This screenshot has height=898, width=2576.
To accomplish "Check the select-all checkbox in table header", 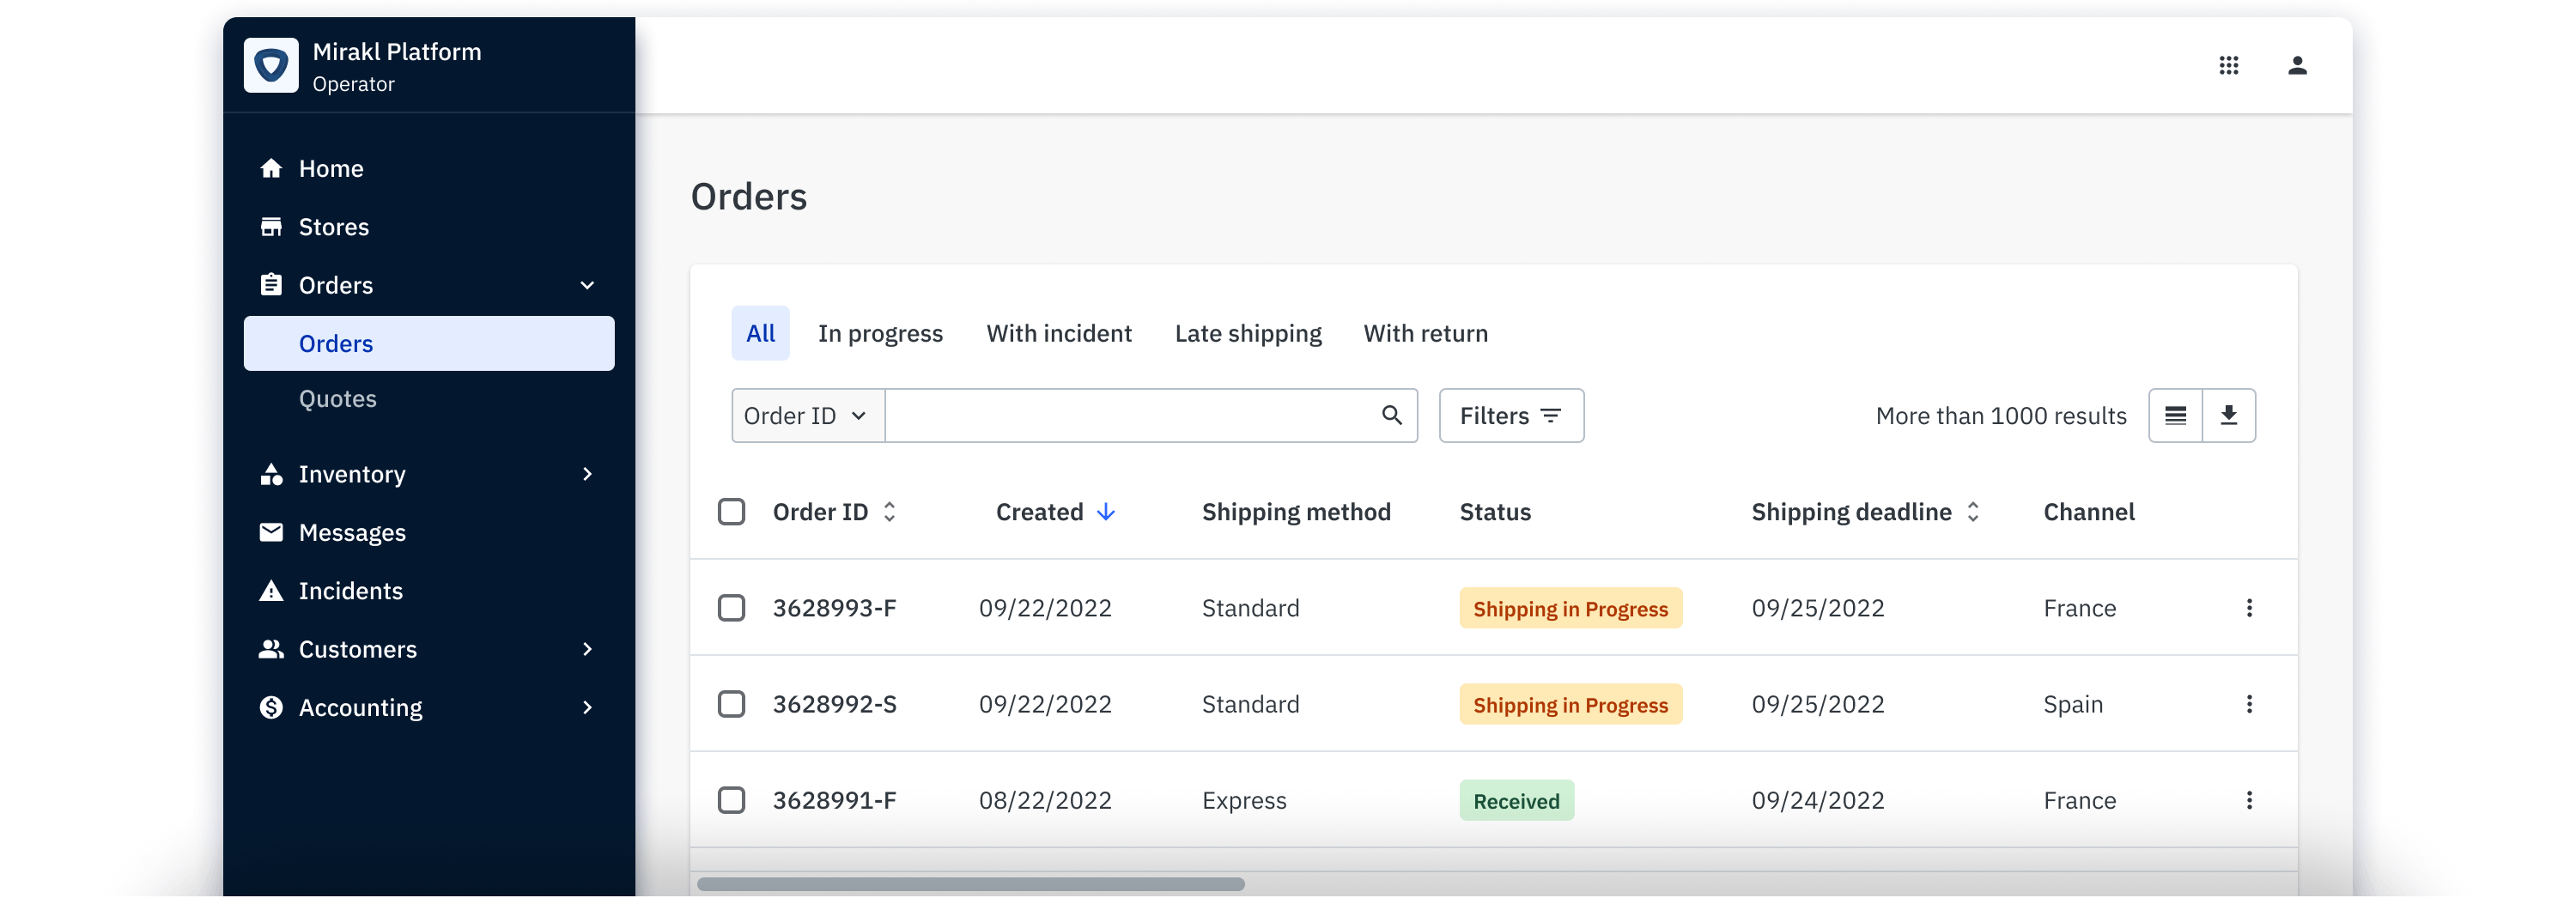I will (732, 511).
